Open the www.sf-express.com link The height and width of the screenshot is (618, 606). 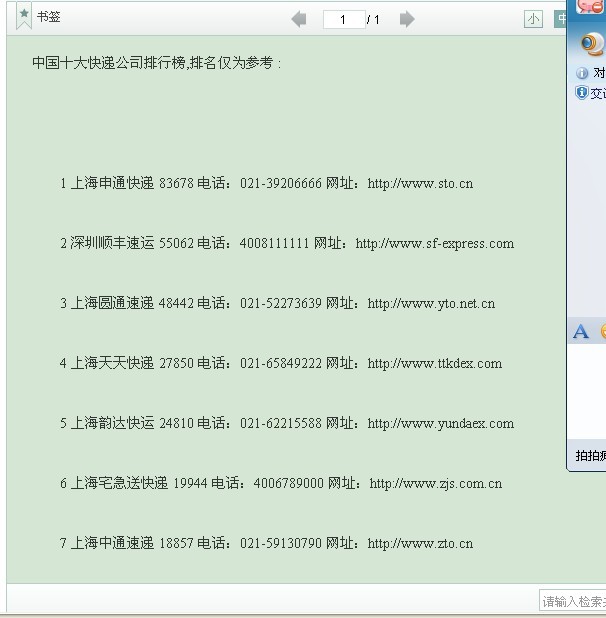[434, 244]
